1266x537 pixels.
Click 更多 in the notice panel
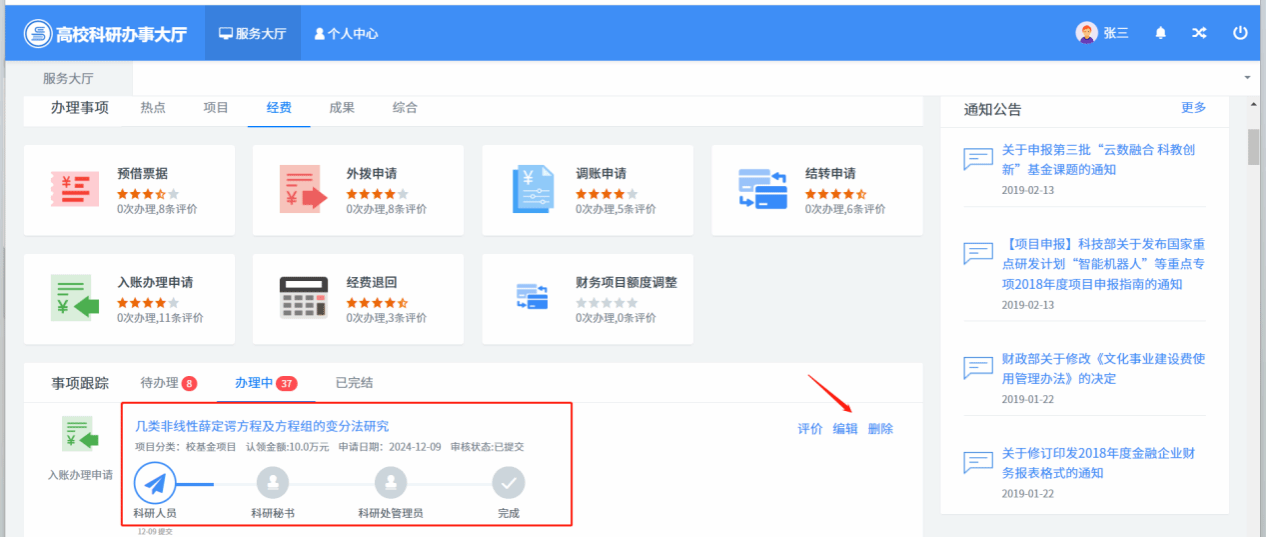tap(1193, 108)
